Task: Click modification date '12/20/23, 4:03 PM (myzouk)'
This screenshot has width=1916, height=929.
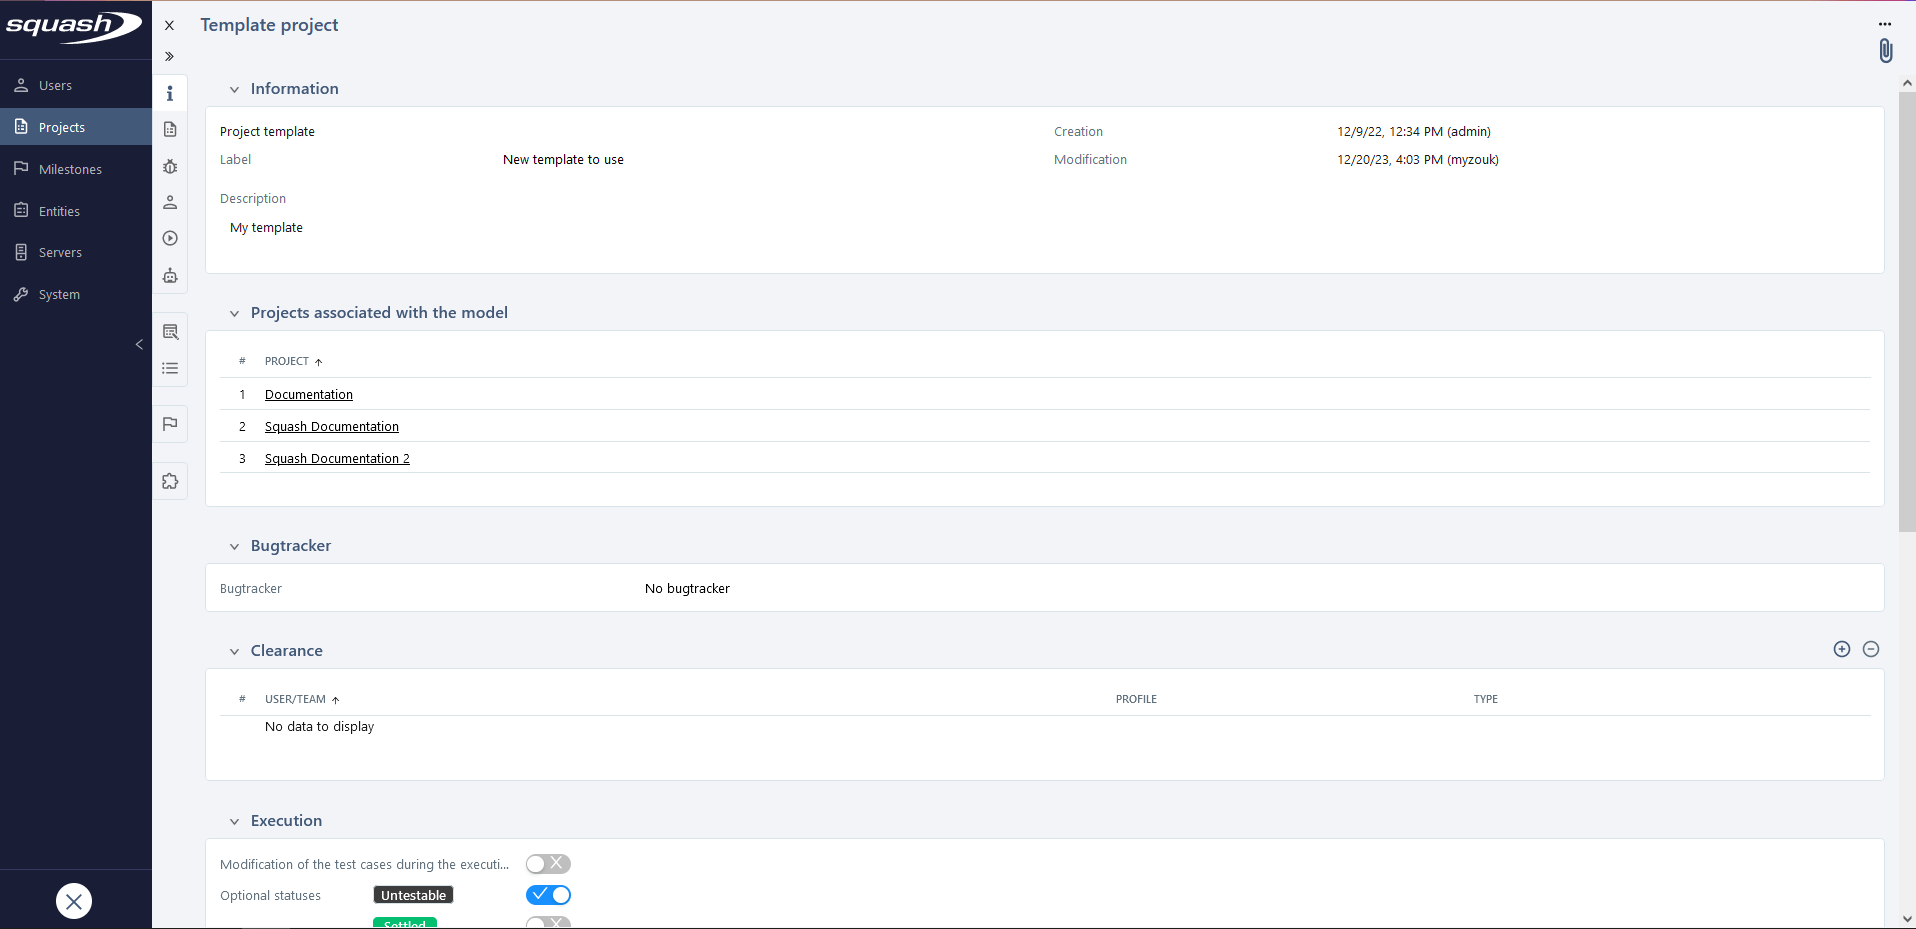Action: (x=1417, y=160)
